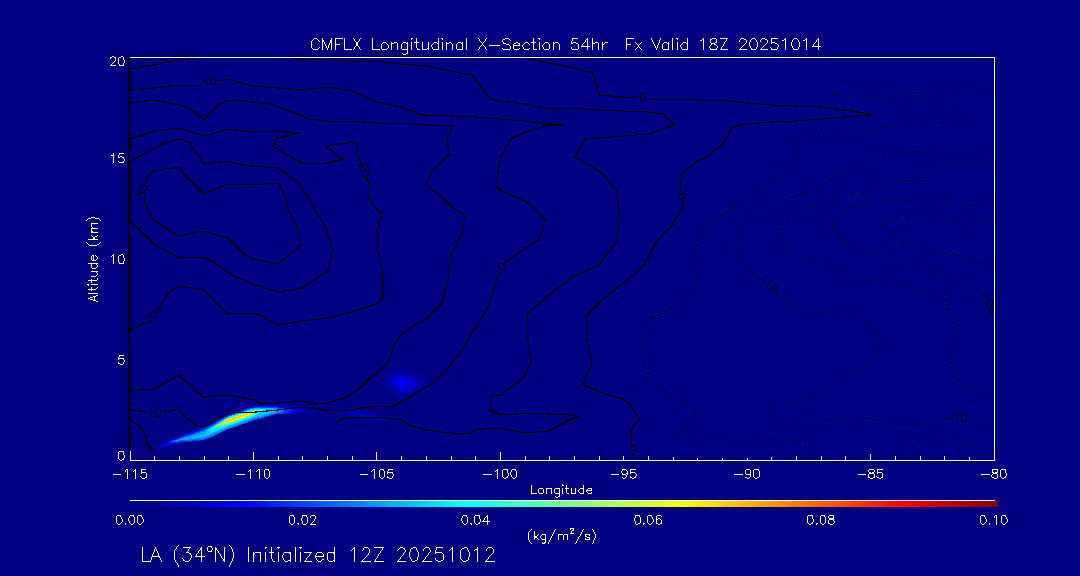
Task: Click longitude tick label -85
Action: (871, 474)
